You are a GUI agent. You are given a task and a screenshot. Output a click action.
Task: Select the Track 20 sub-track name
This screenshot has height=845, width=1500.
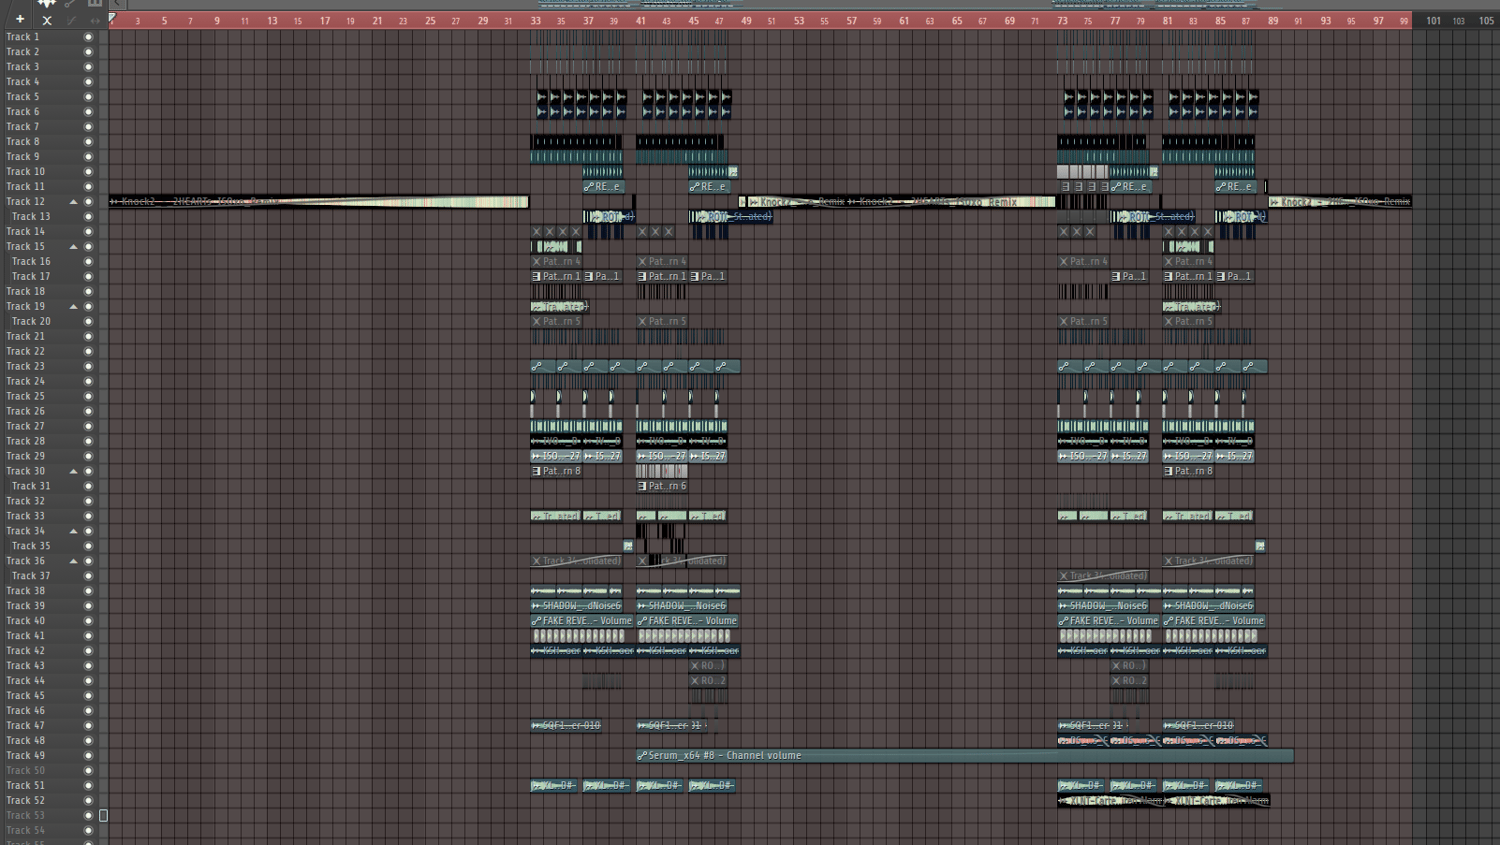coord(31,322)
